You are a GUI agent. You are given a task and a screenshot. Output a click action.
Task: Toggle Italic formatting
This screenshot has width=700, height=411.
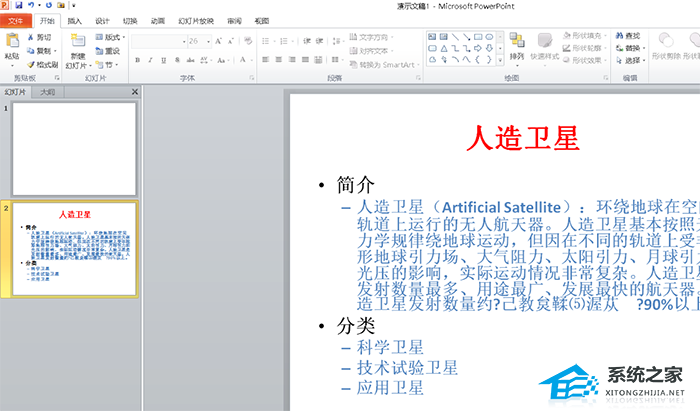point(150,60)
